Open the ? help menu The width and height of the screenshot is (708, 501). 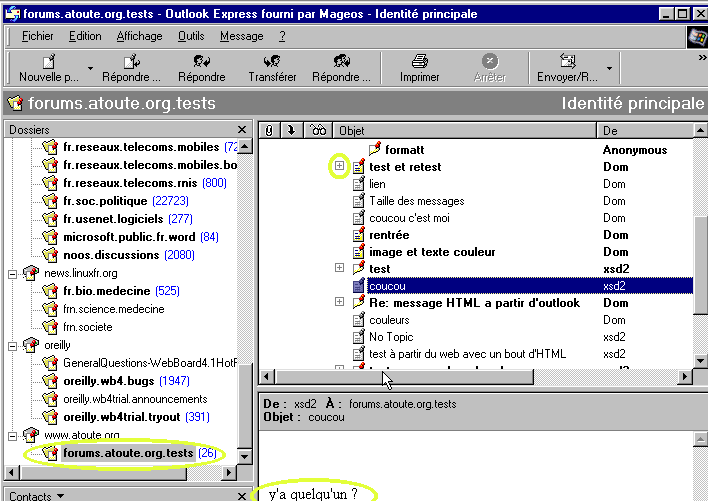[282, 36]
